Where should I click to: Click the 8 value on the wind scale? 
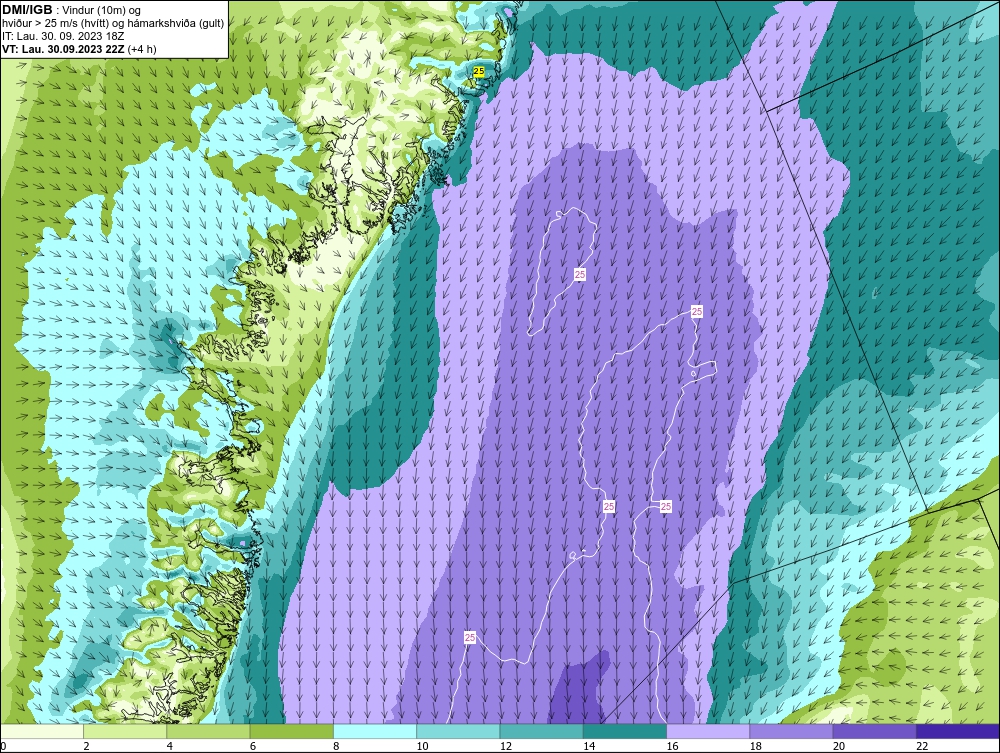coord(336,746)
